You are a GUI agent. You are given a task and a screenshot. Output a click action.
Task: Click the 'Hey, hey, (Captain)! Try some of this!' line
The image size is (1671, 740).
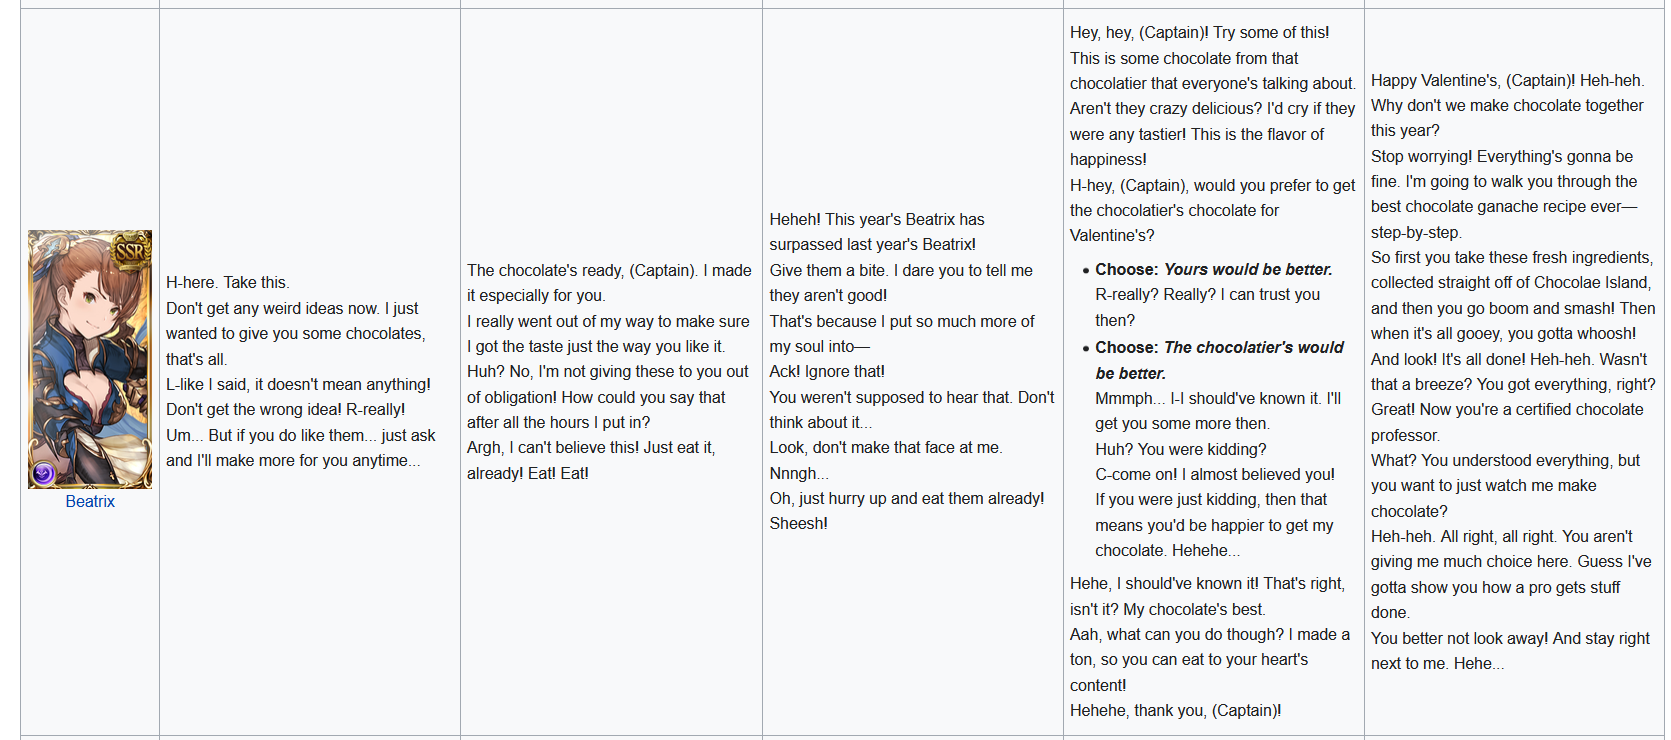[x=1200, y=33]
